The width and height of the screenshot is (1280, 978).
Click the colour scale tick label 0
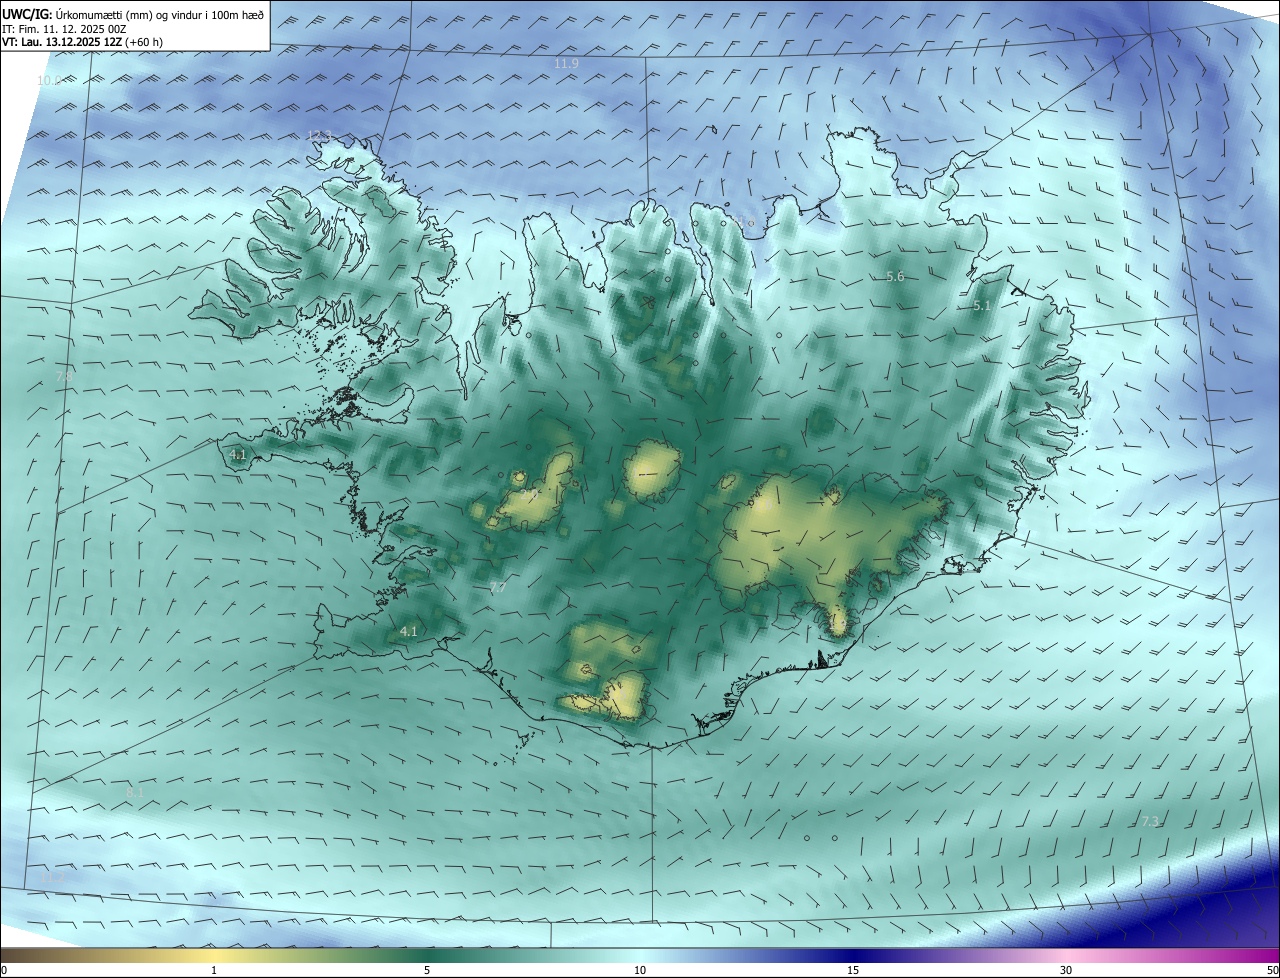4,970
